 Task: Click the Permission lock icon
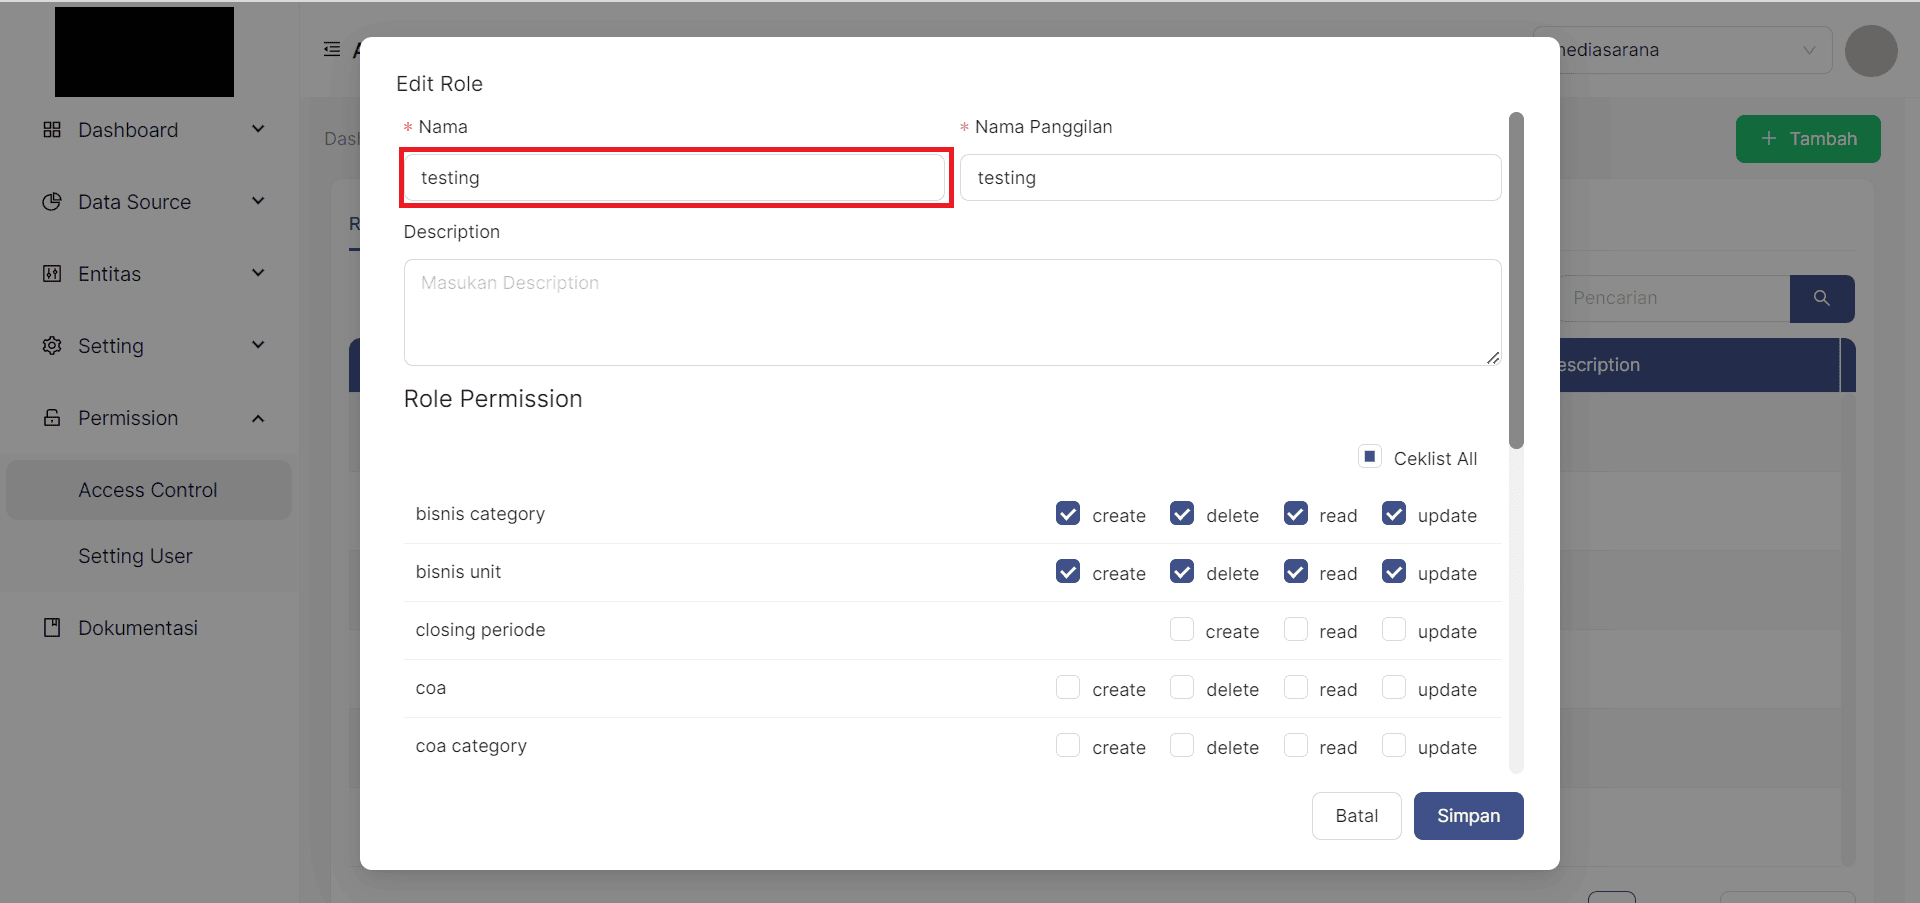pos(52,418)
